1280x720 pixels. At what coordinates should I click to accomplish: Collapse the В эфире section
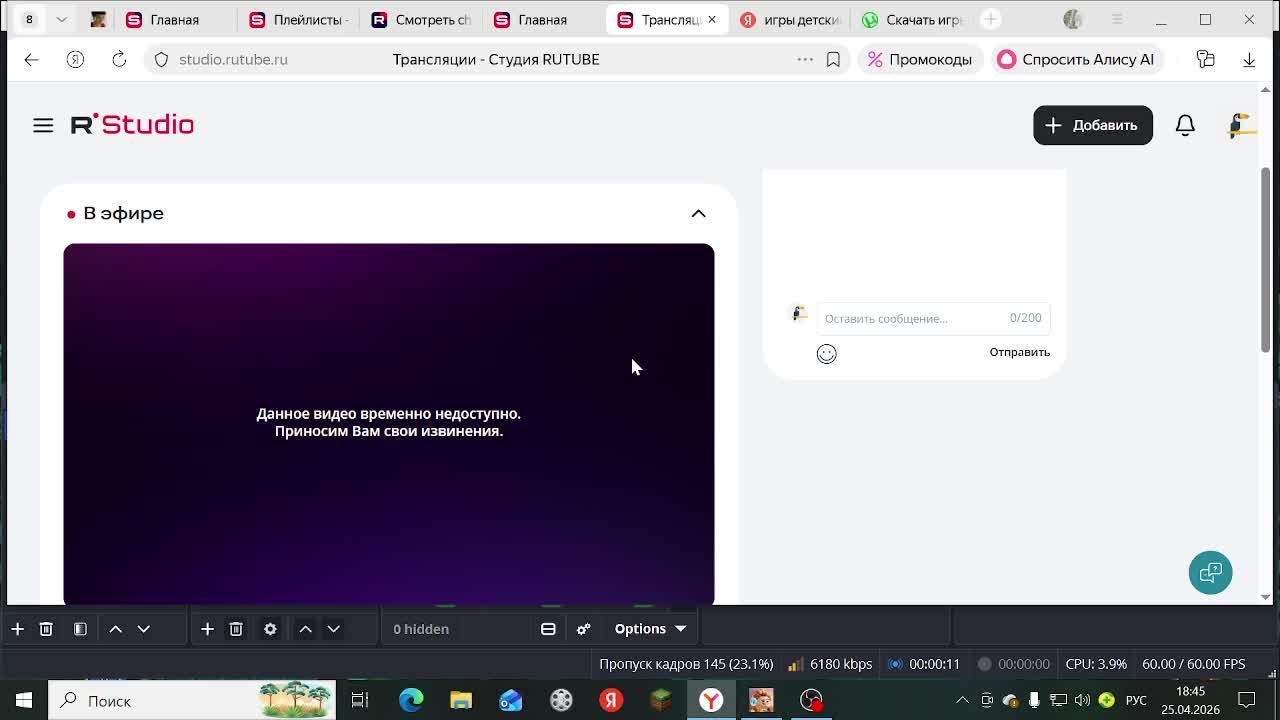coord(698,213)
